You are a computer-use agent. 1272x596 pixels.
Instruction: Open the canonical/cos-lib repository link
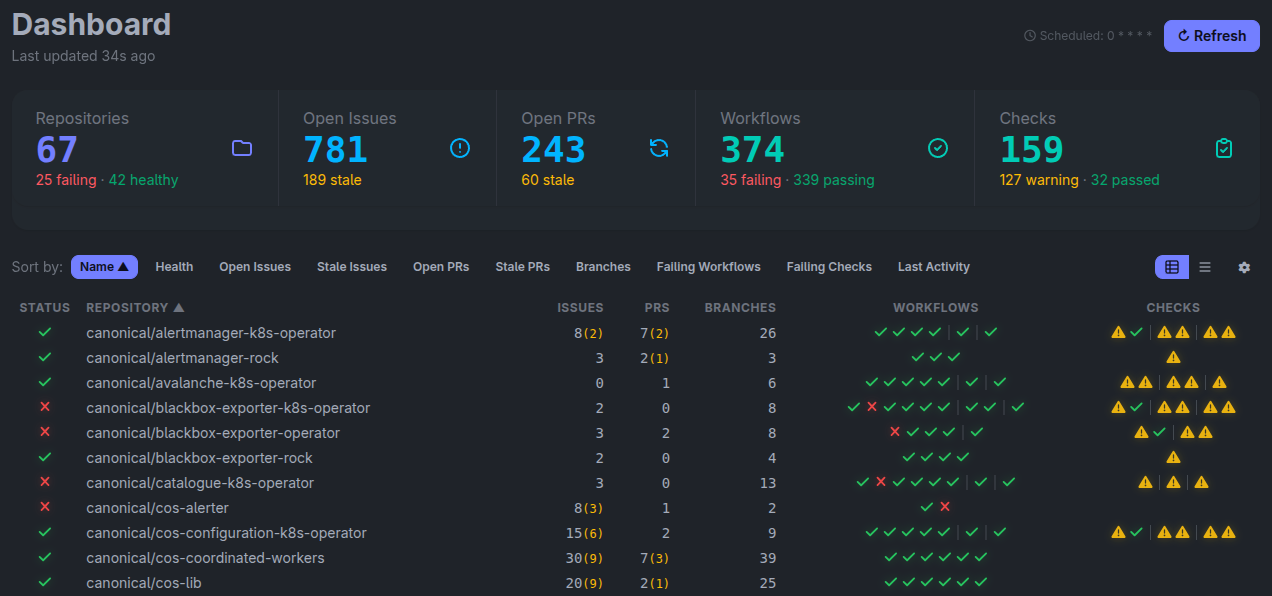pos(144,583)
